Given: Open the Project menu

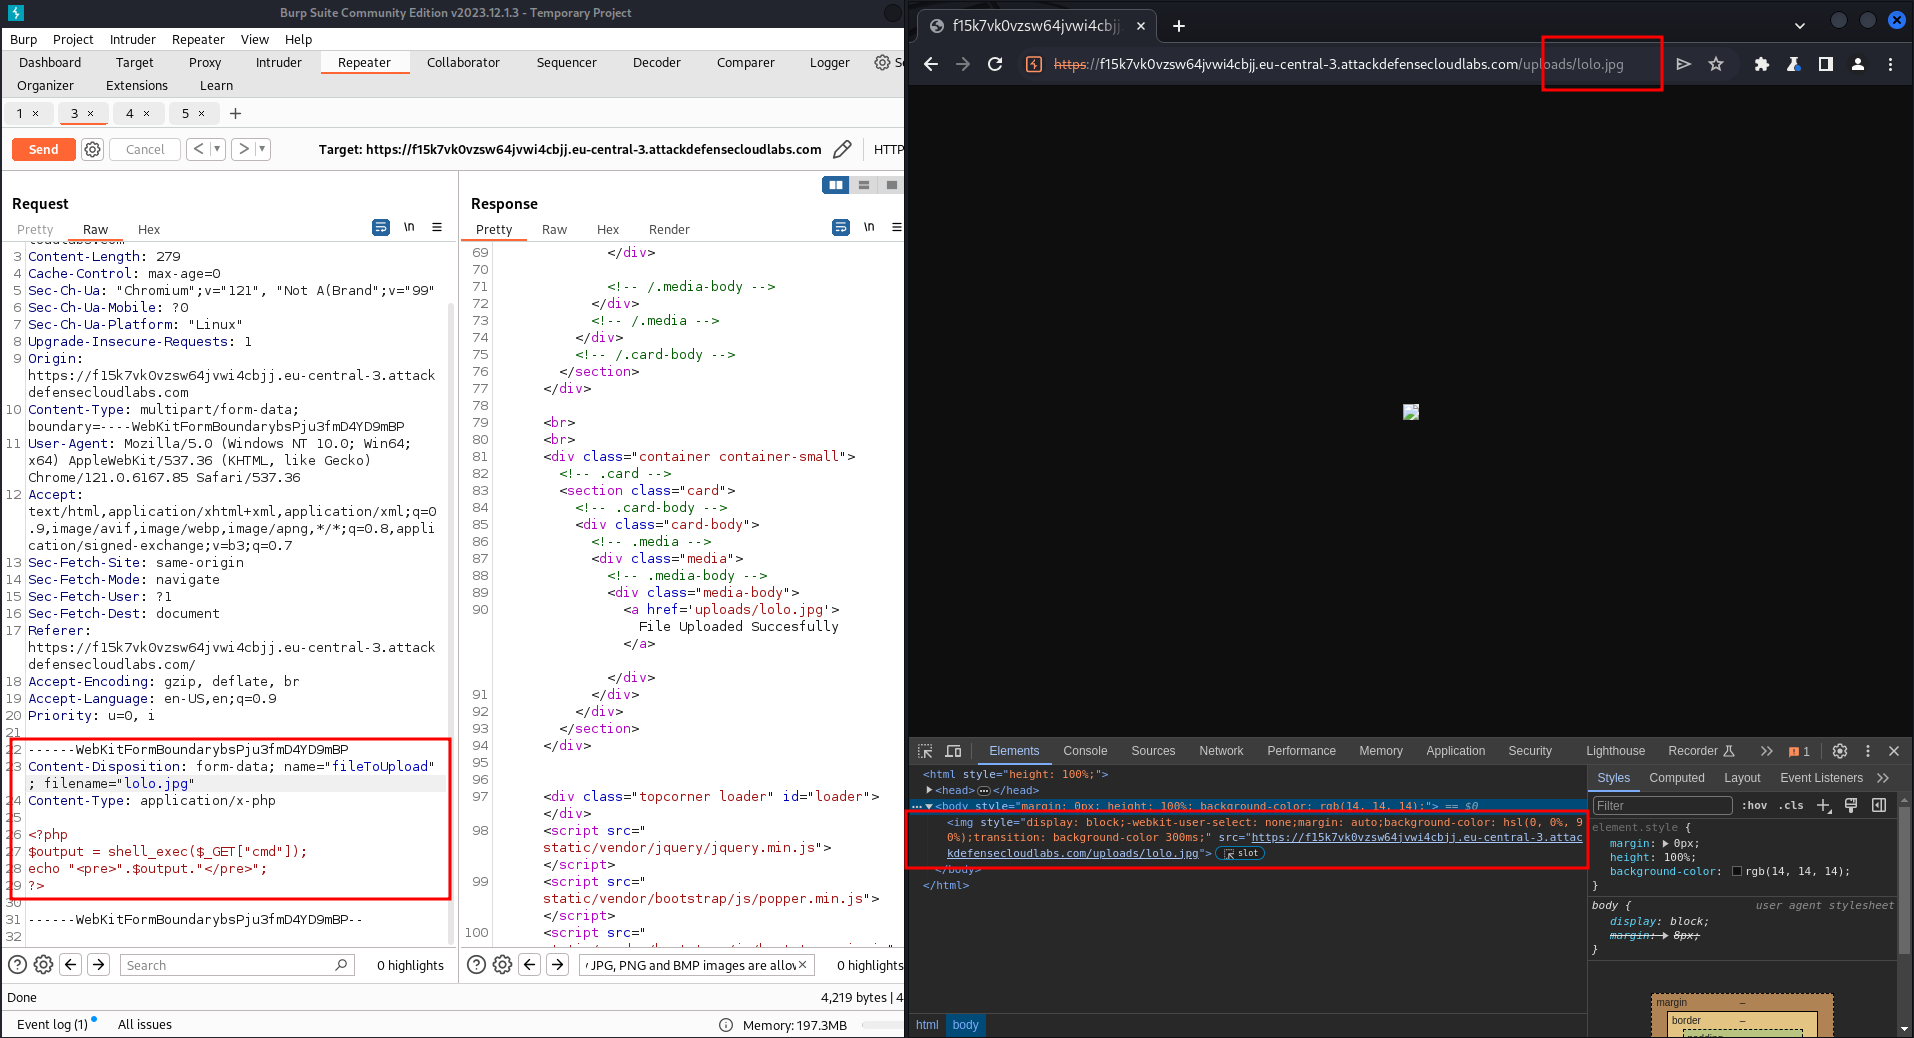Looking at the screenshot, I should pyautogui.click(x=73, y=39).
